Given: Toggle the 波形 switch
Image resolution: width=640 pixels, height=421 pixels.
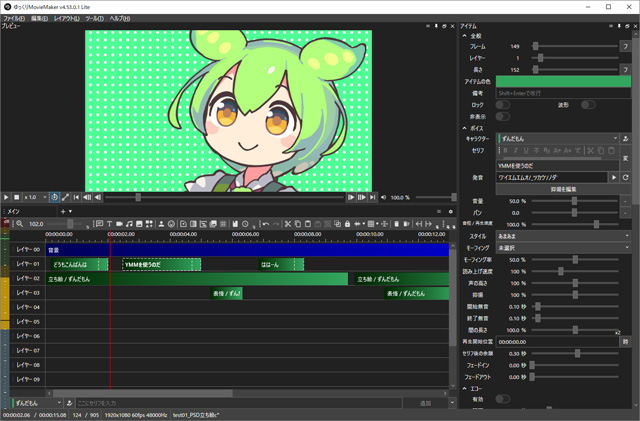Looking at the screenshot, I should 588,105.
